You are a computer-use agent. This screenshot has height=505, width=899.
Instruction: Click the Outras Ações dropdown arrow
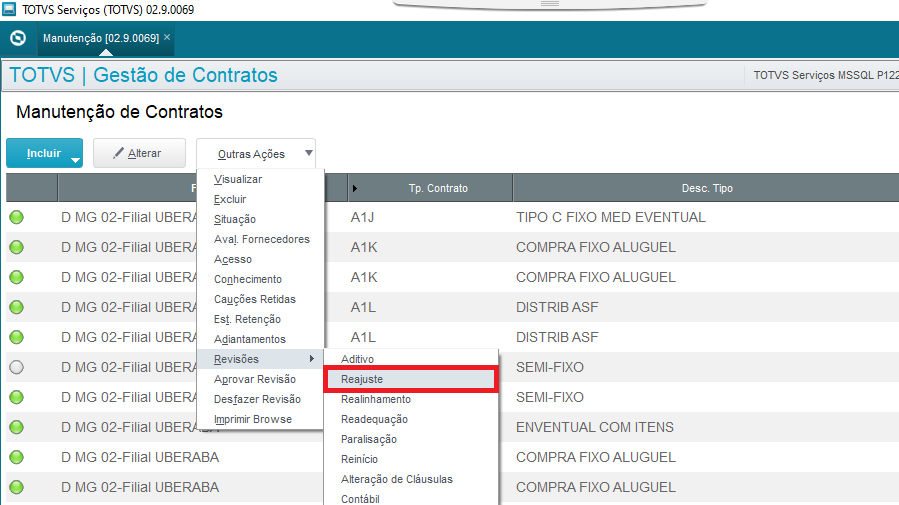tap(308, 153)
